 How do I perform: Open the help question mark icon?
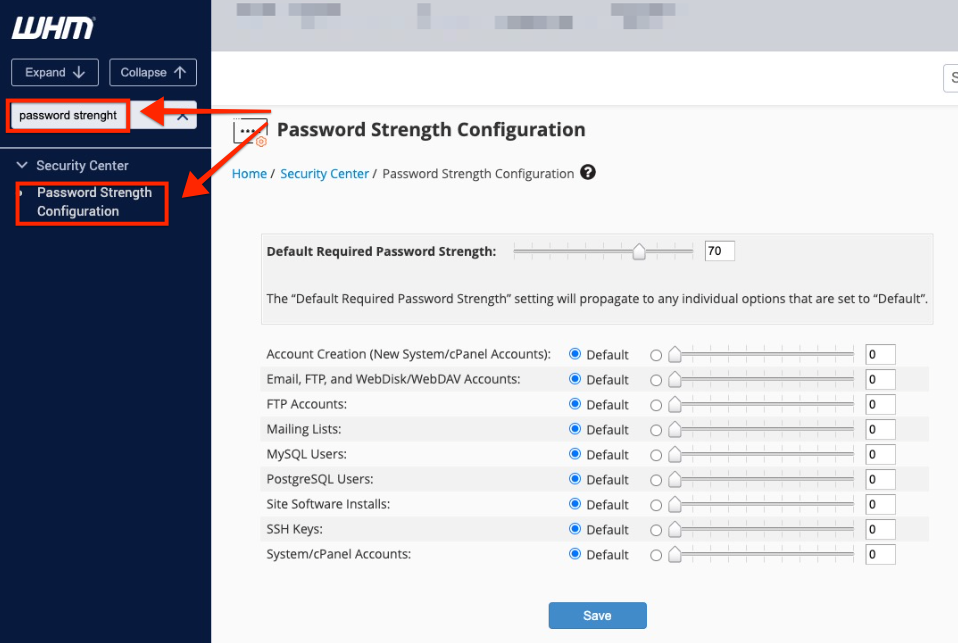pos(588,173)
